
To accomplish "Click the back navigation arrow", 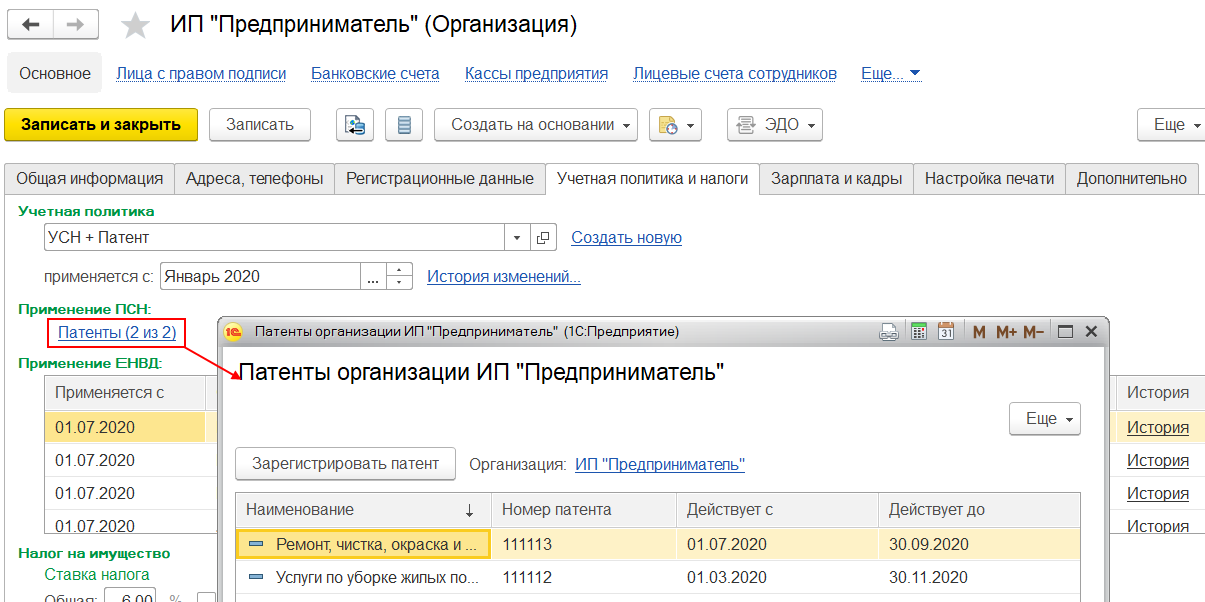I will point(30,24).
